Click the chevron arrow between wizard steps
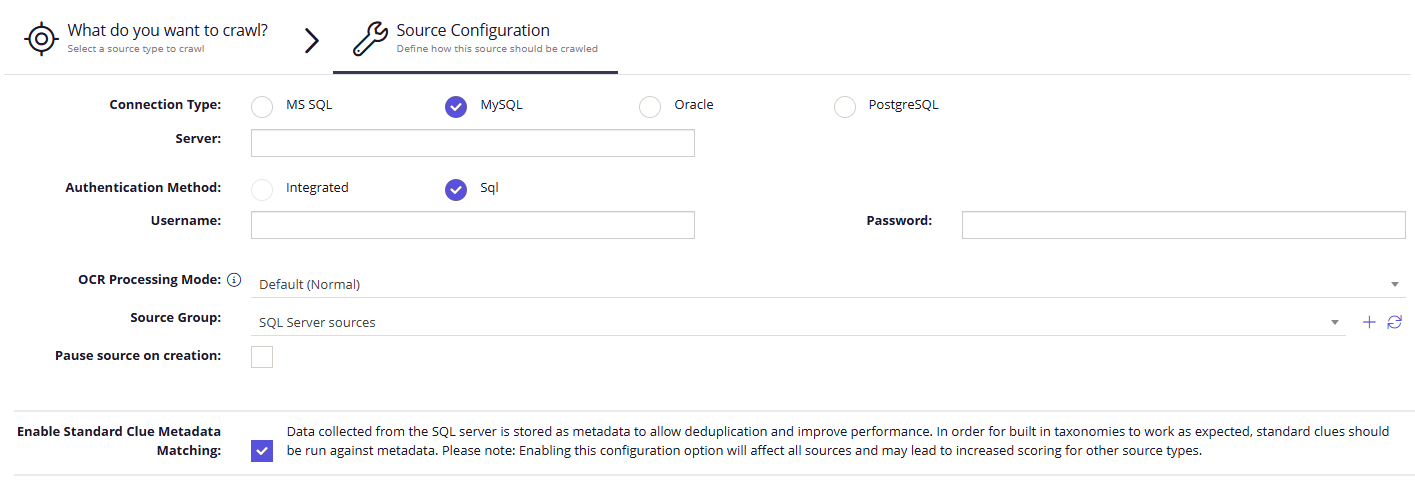Viewport: 1415px width, 485px height. coord(312,40)
